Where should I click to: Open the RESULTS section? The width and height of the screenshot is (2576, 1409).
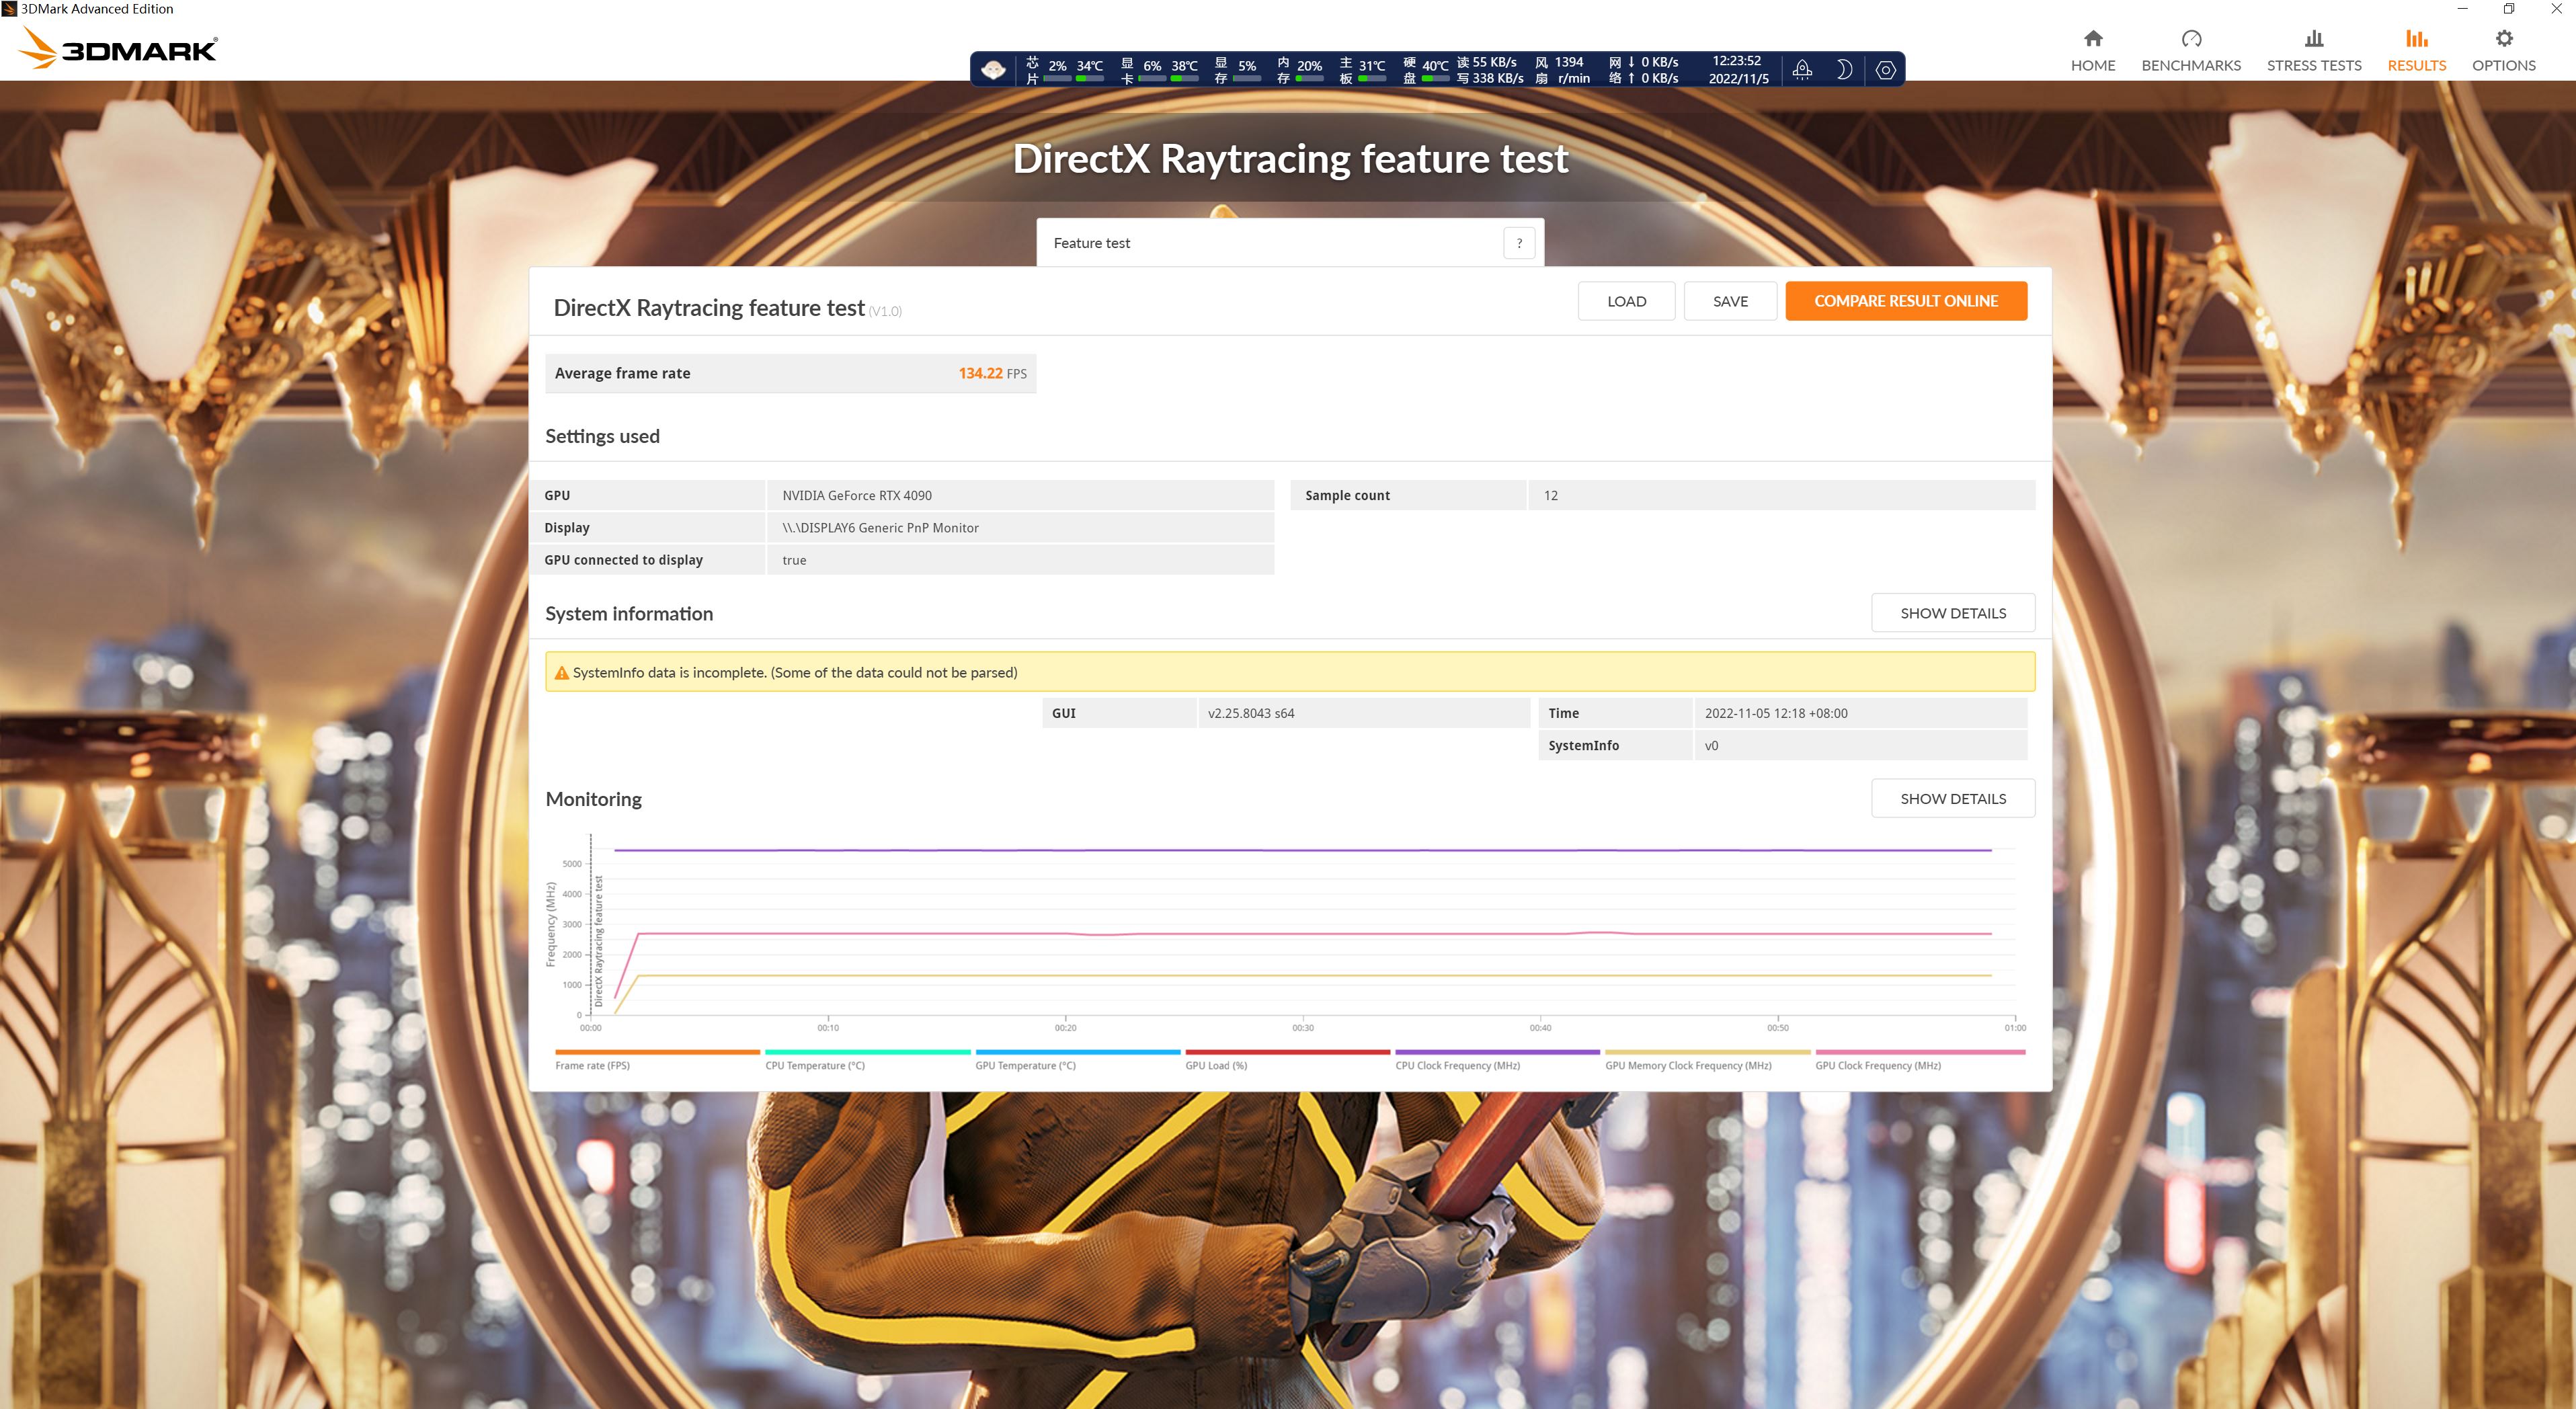[x=2416, y=50]
